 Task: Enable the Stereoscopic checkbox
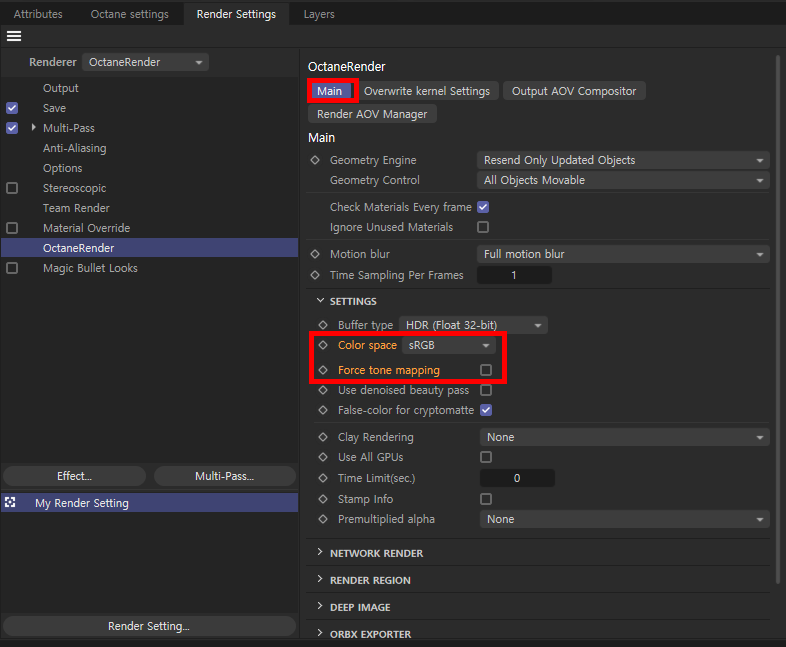pos(12,188)
